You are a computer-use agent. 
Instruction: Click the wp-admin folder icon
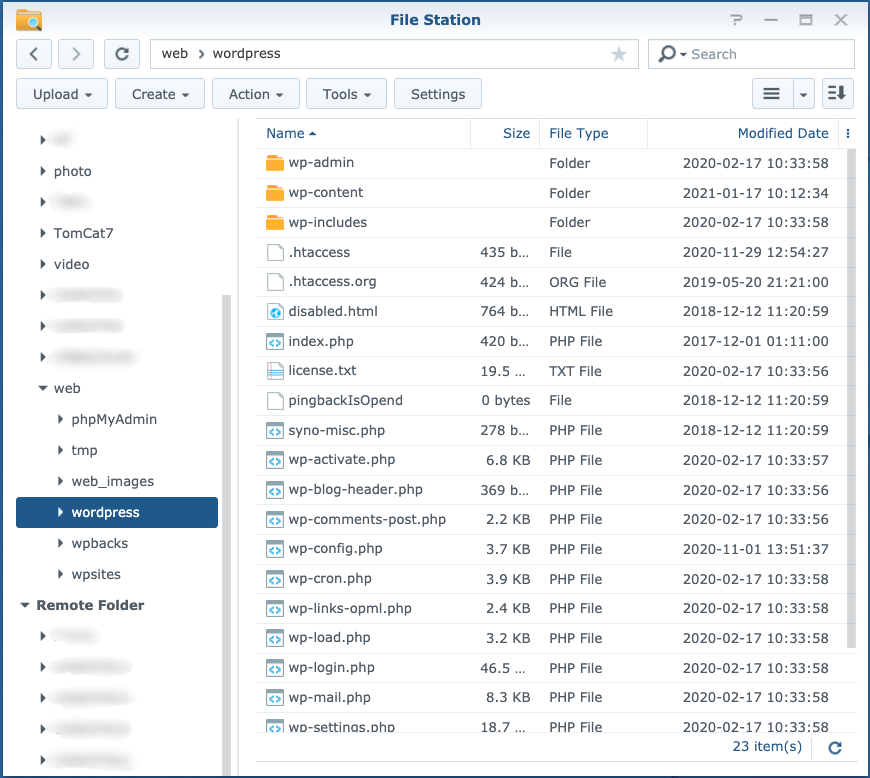(275, 163)
